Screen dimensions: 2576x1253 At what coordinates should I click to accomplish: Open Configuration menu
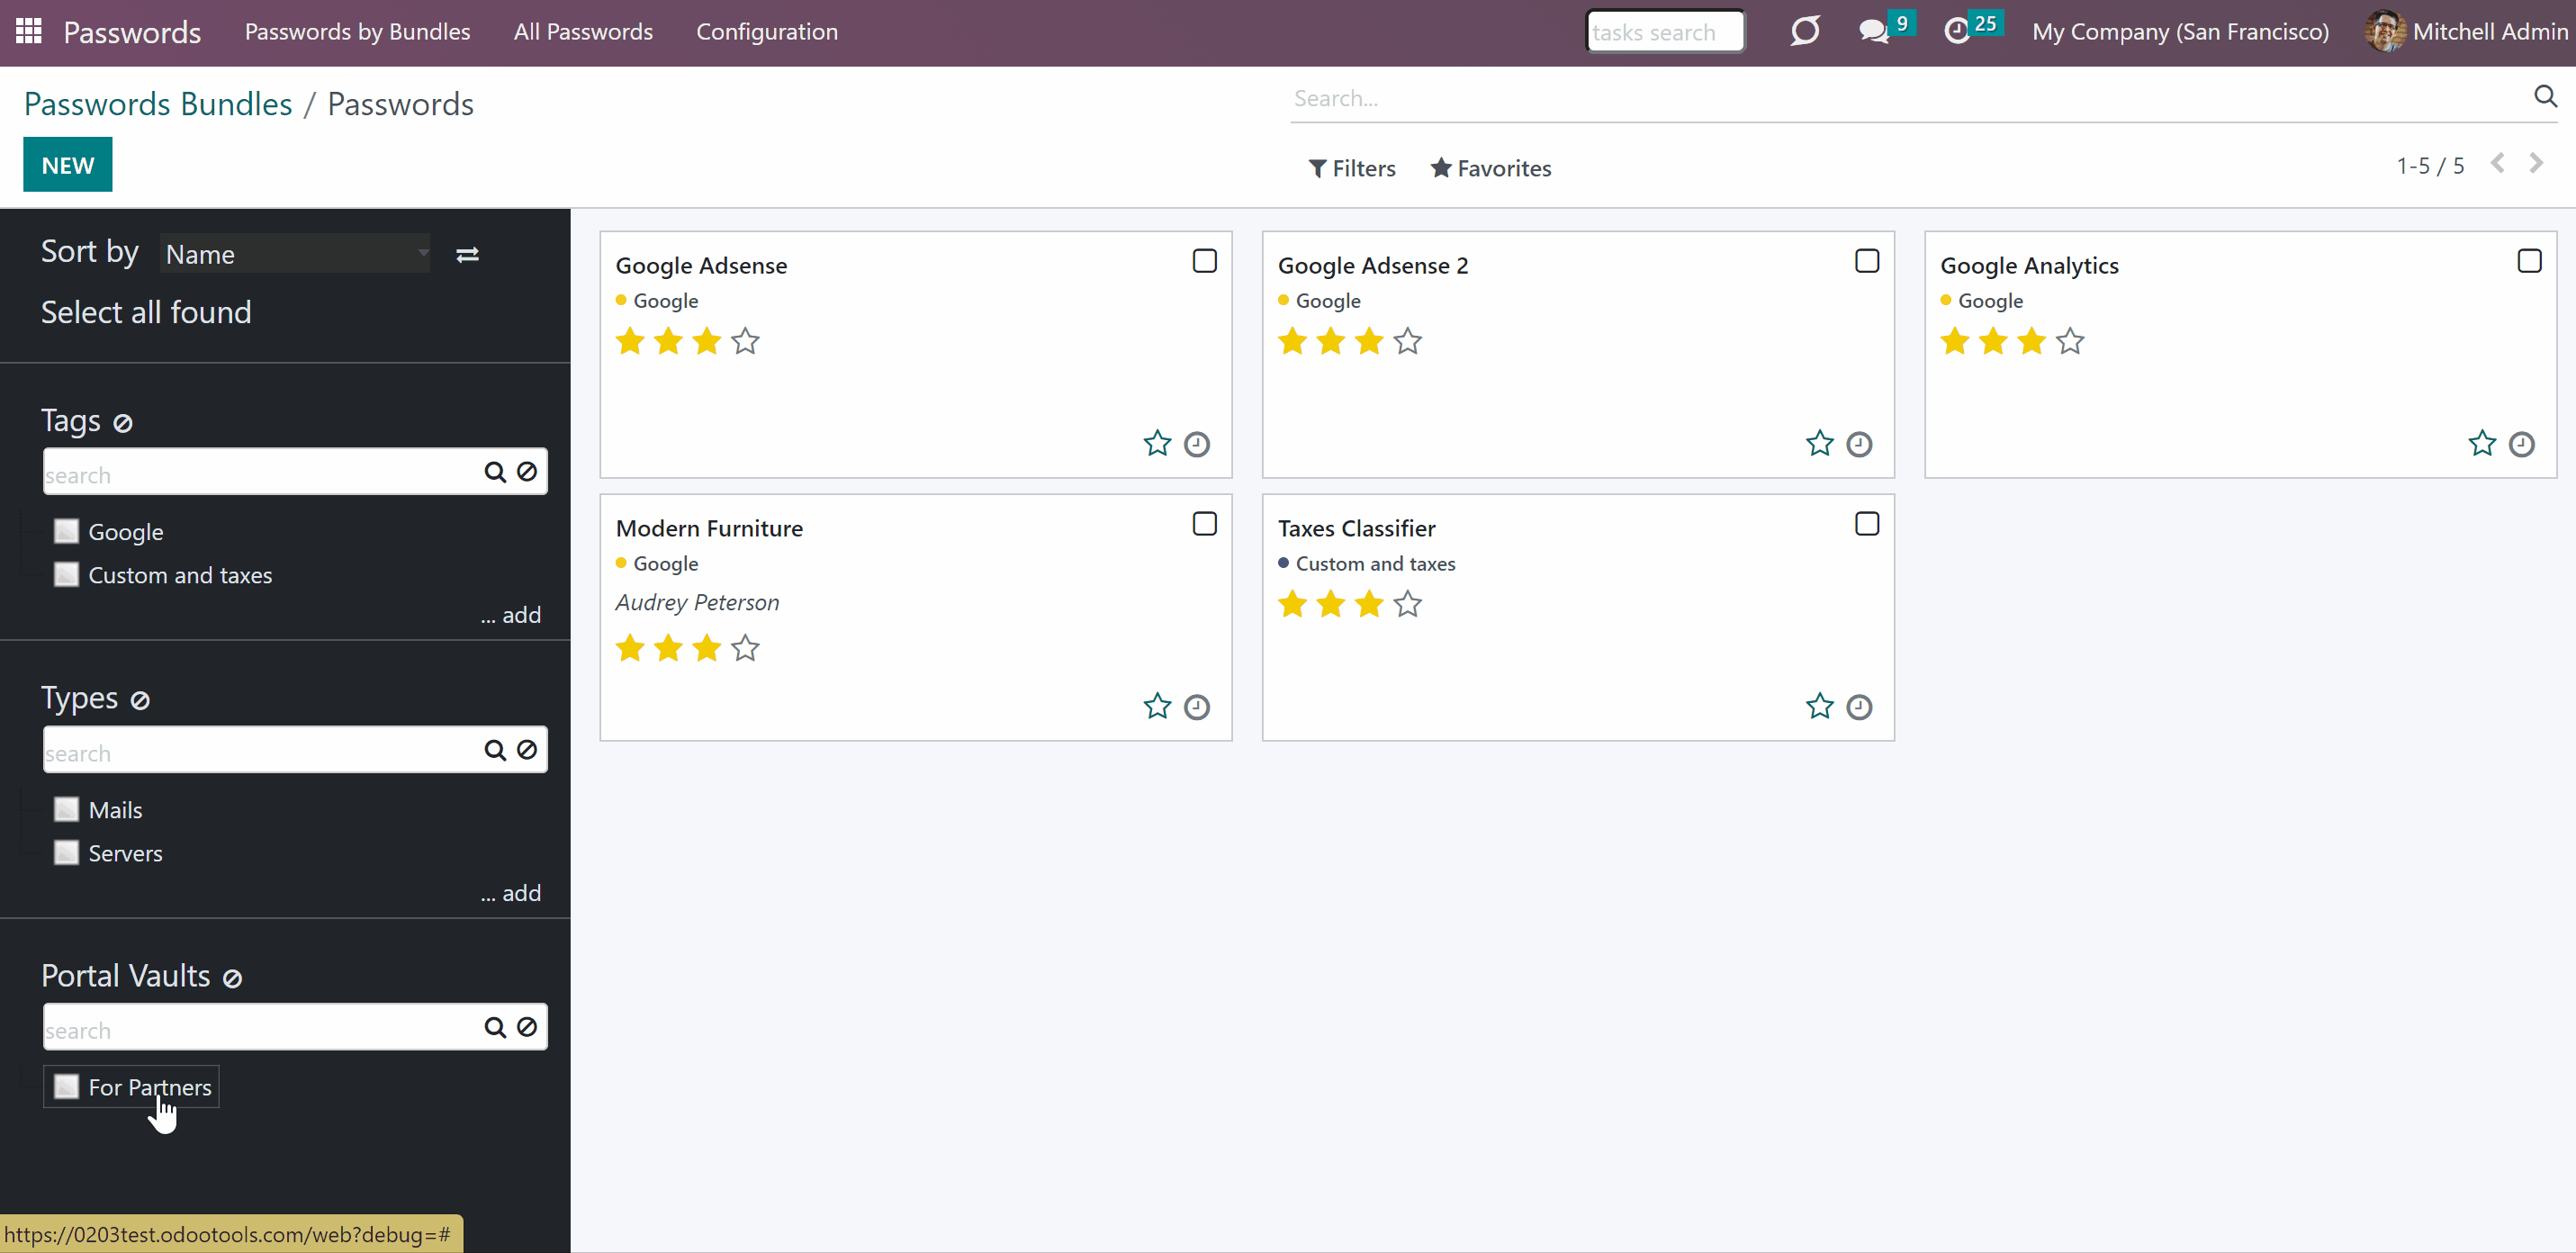coord(767,32)
